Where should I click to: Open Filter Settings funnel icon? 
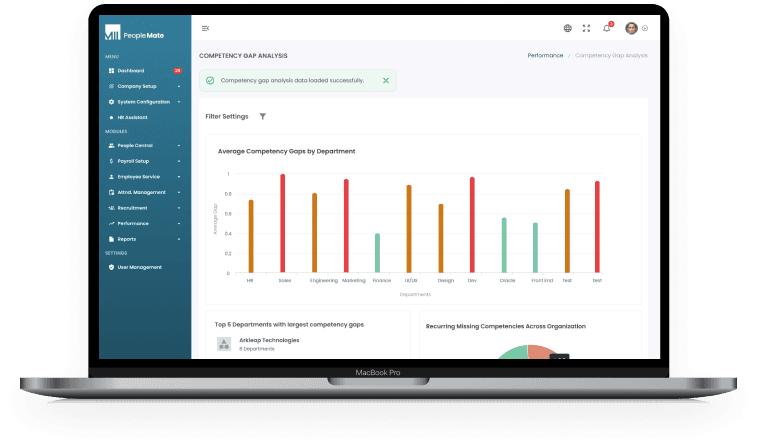pos(263,116)
